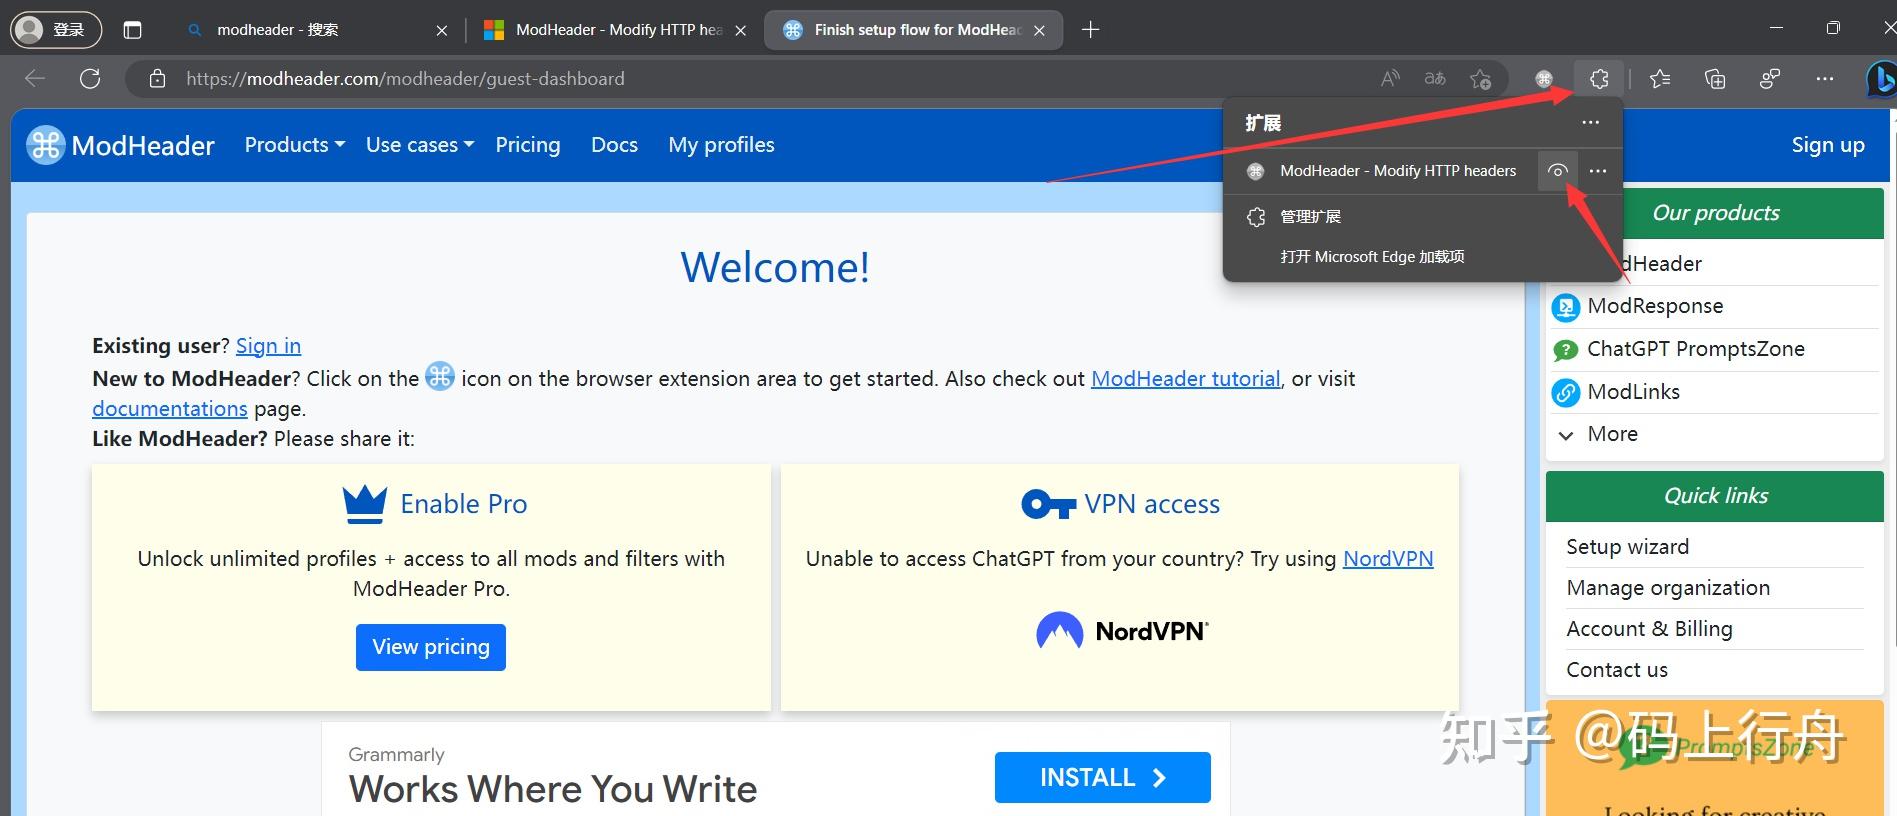Open Manage organization quick link
Image resolution: width=1897 pixels, height=816 pixels.
click(1668, 588)
